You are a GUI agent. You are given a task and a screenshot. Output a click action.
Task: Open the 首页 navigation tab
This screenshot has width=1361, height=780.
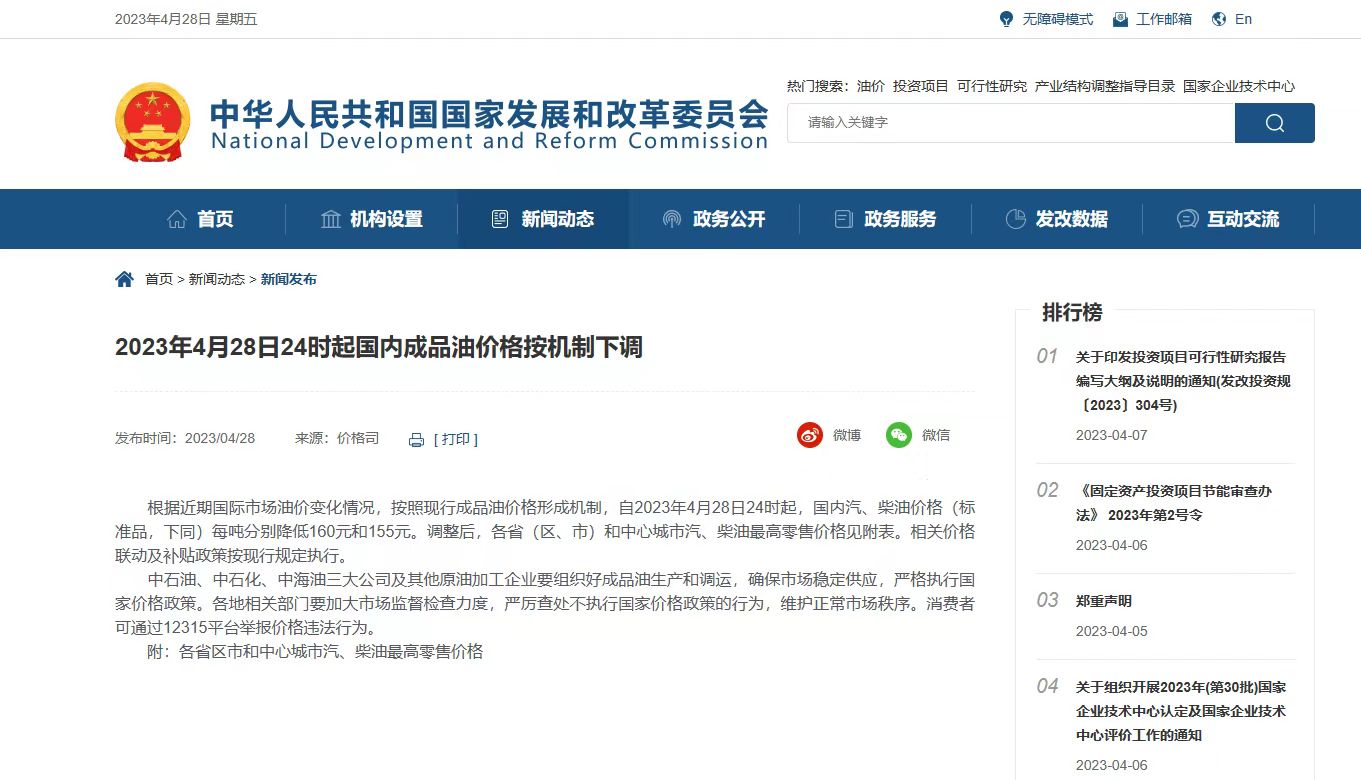point(200,219)
